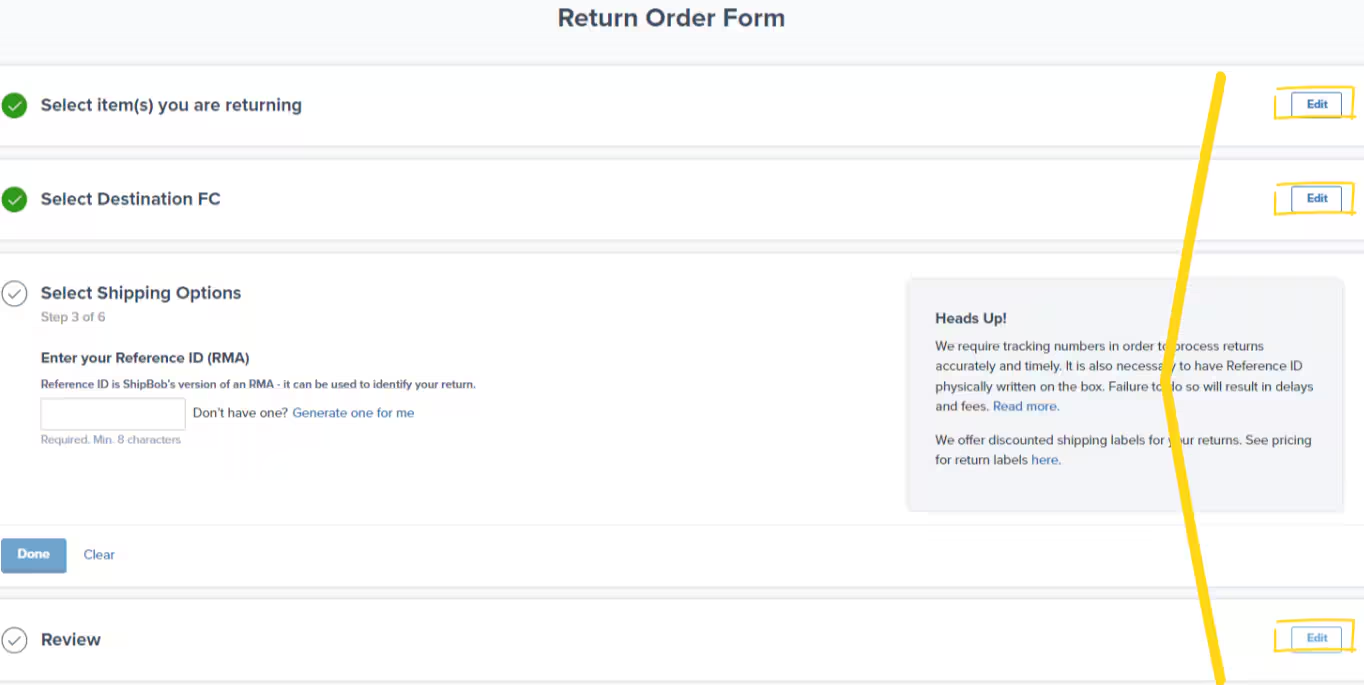Viewport: 1364px width, 685px height.
Task: Edit the Select Destination FC section
Action: click(1316, 198)
